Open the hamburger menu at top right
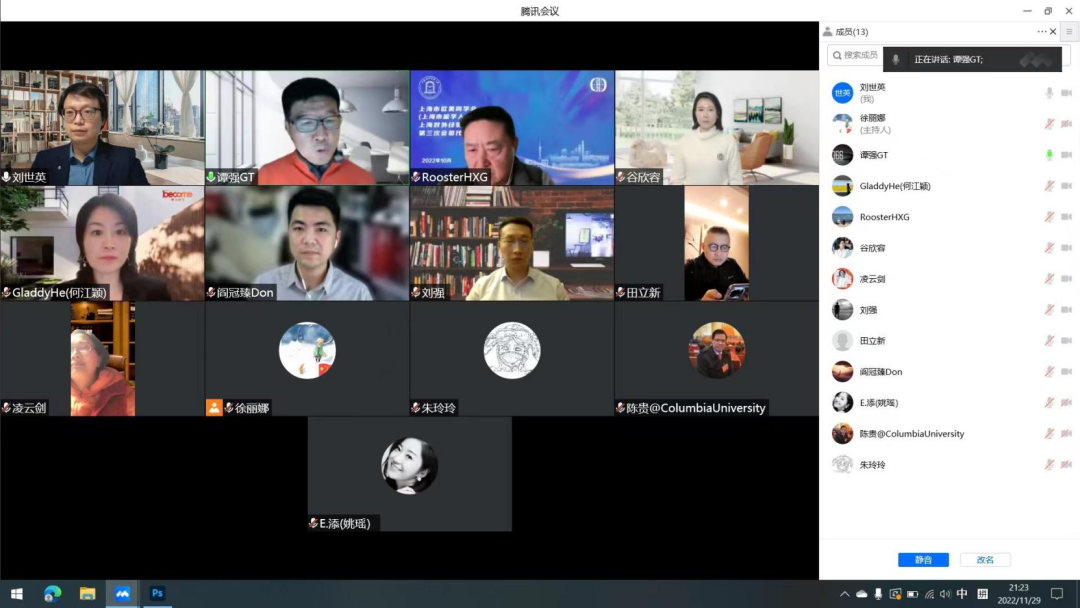 [x=1069, y=32]
